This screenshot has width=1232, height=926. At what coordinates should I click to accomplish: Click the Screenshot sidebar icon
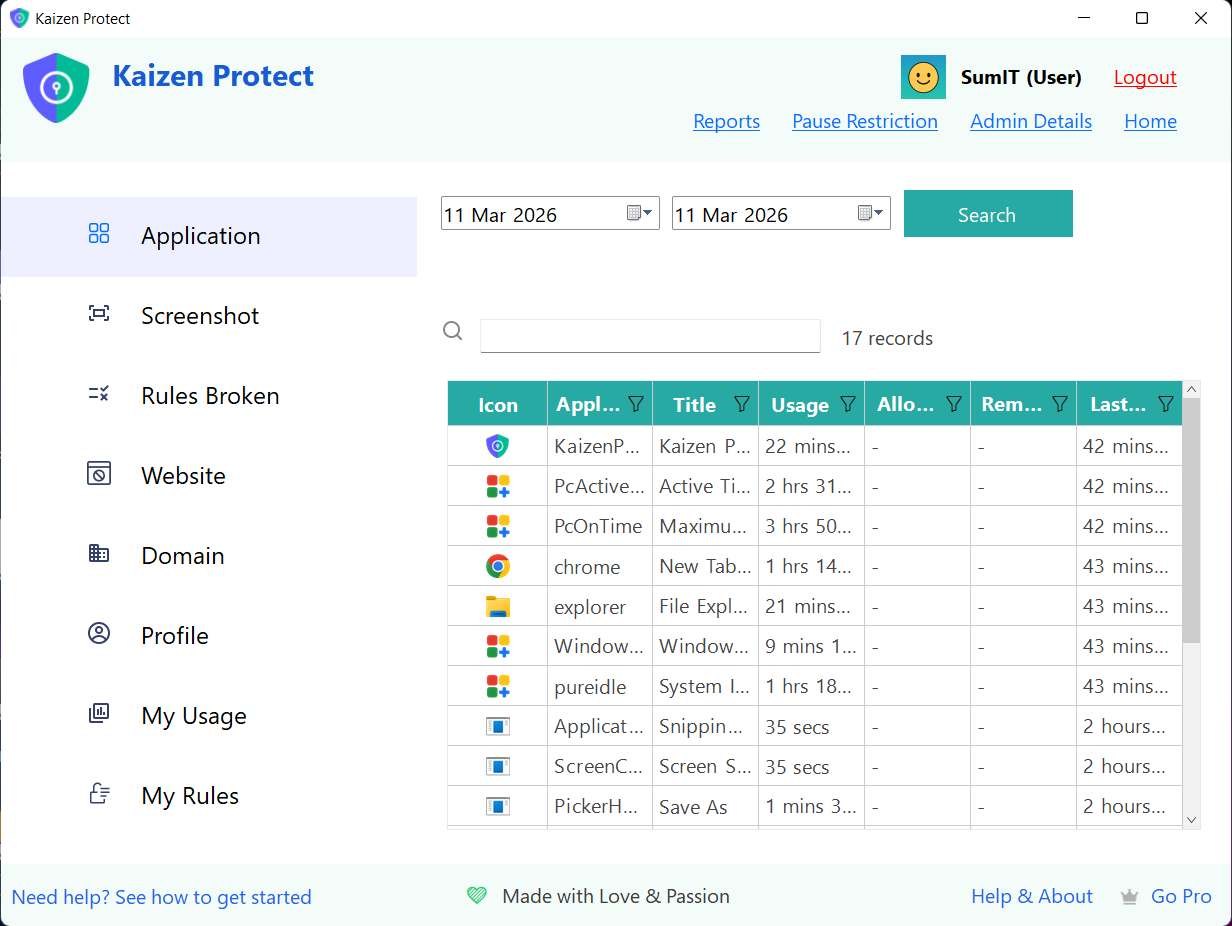[x=98, y=315]
